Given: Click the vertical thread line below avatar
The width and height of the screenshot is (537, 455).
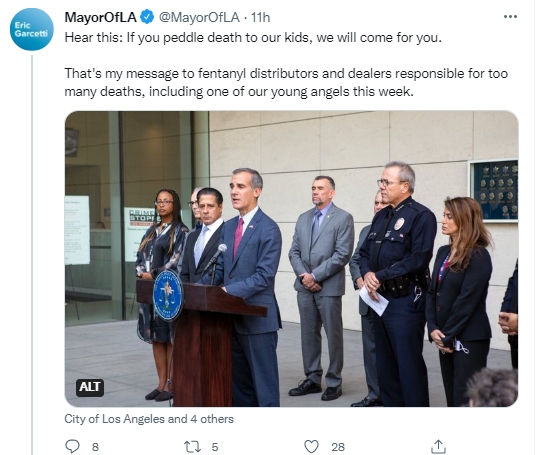Looking at the screenshot, I should click(x=32, y=255).
